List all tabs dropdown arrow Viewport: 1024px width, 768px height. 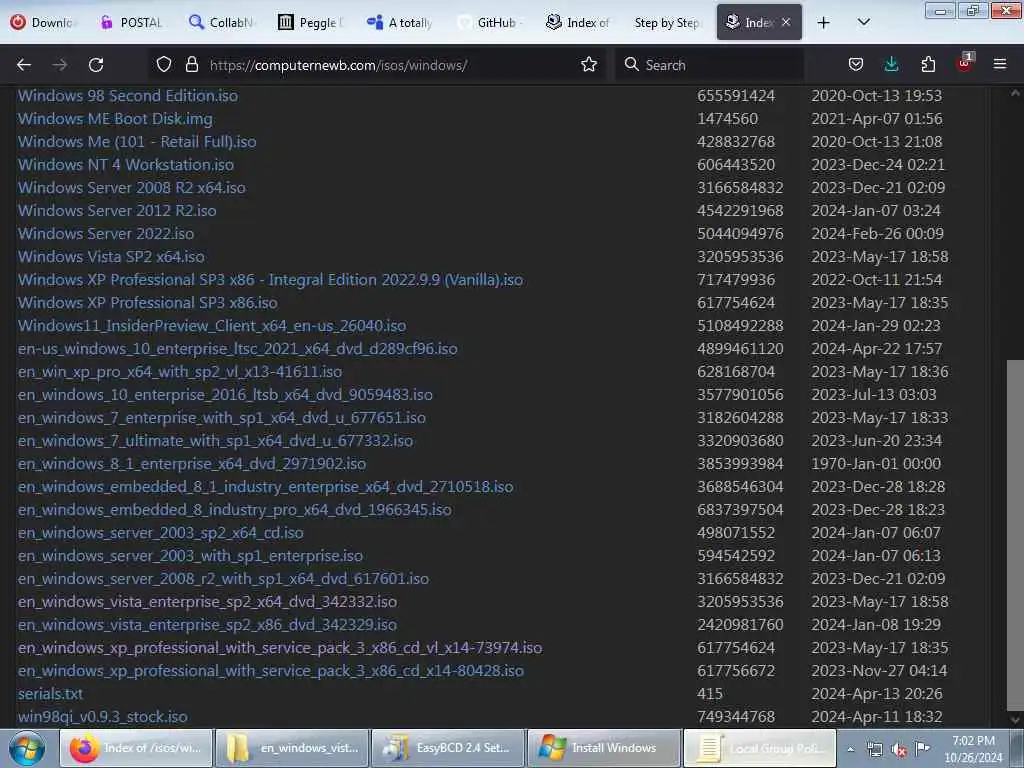(863, 22)
